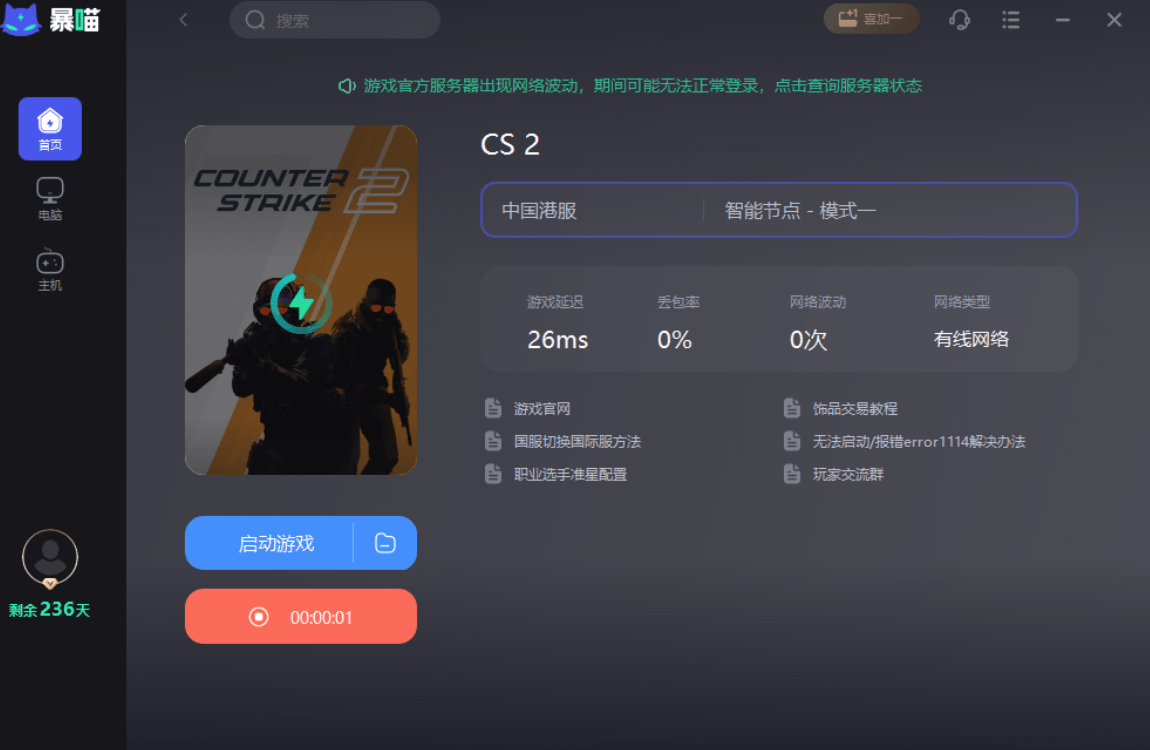Image resolution: width=1150 pixels, height=750 pixels.
Task: Open the game folder path icon
Action: point(385,543)
